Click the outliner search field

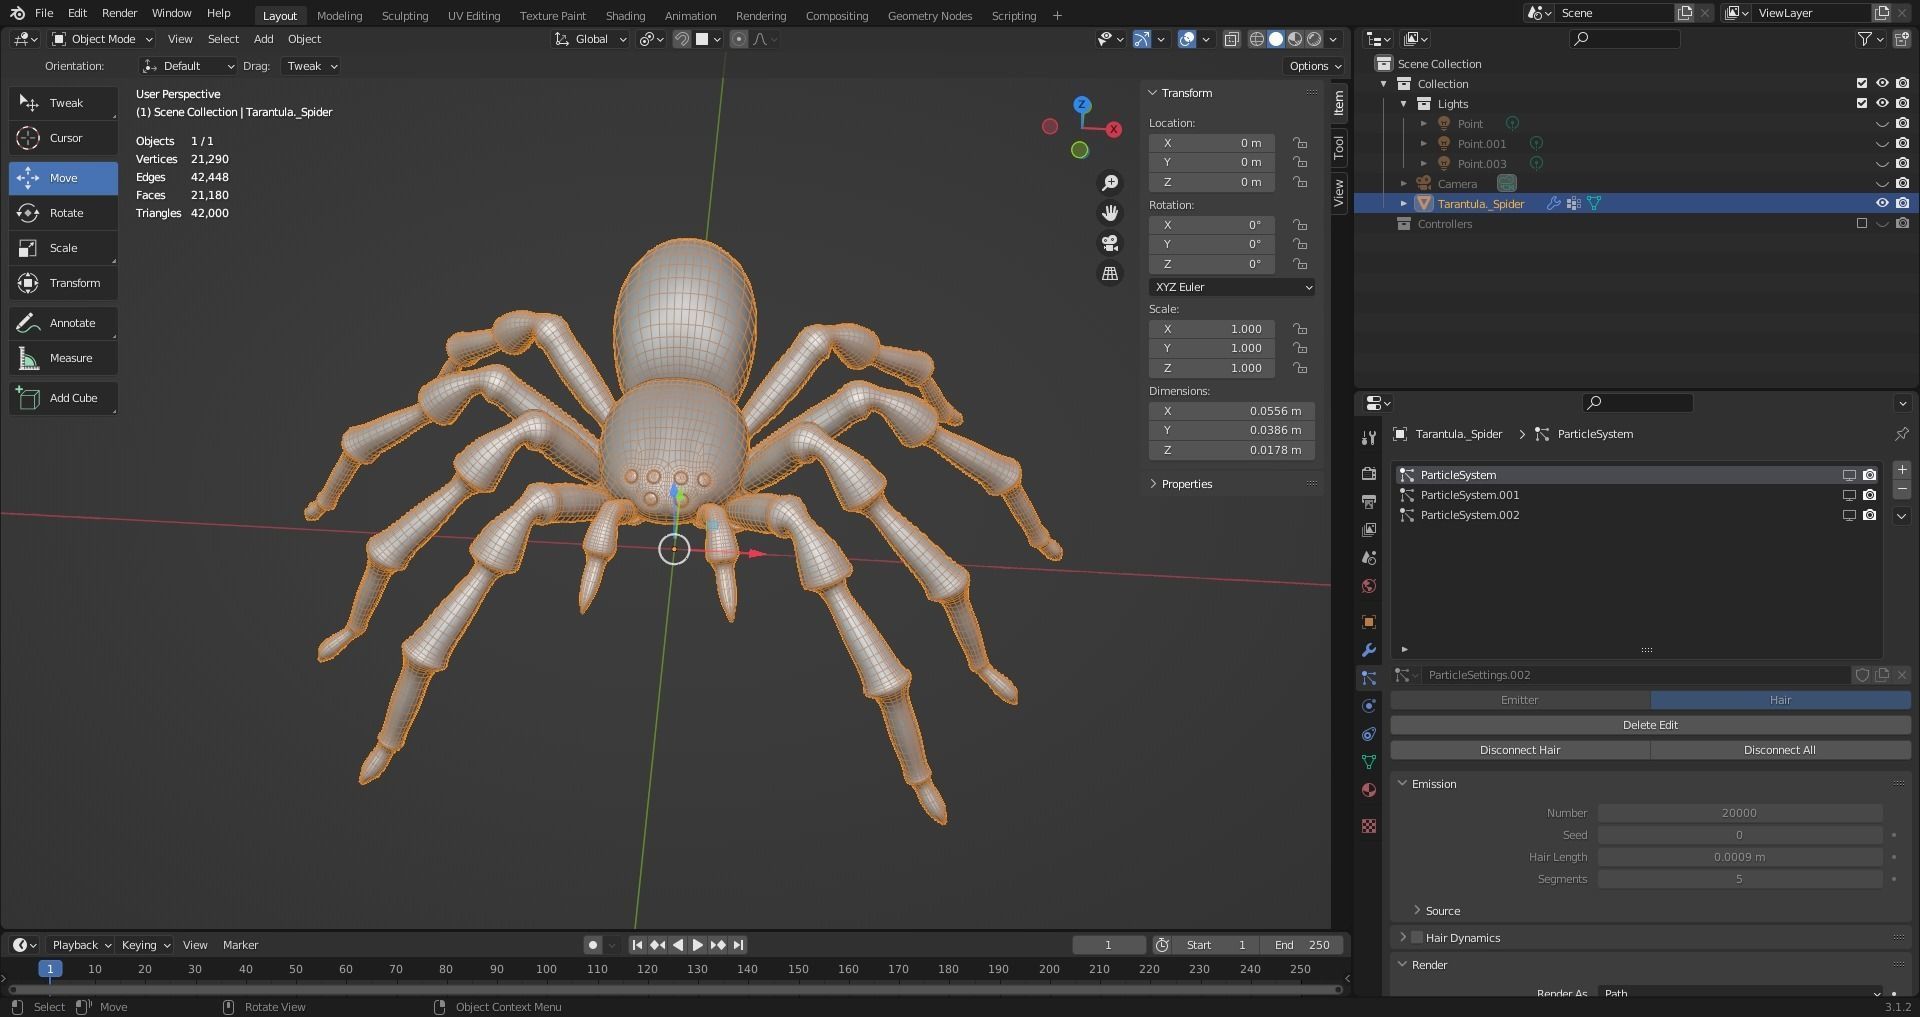point(1625,39)
